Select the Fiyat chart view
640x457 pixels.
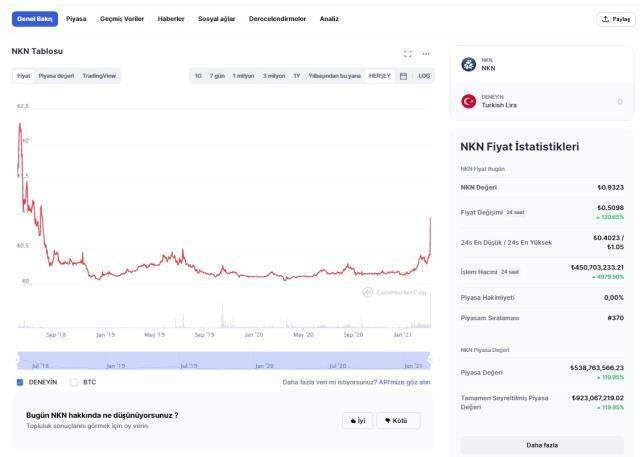24,76
